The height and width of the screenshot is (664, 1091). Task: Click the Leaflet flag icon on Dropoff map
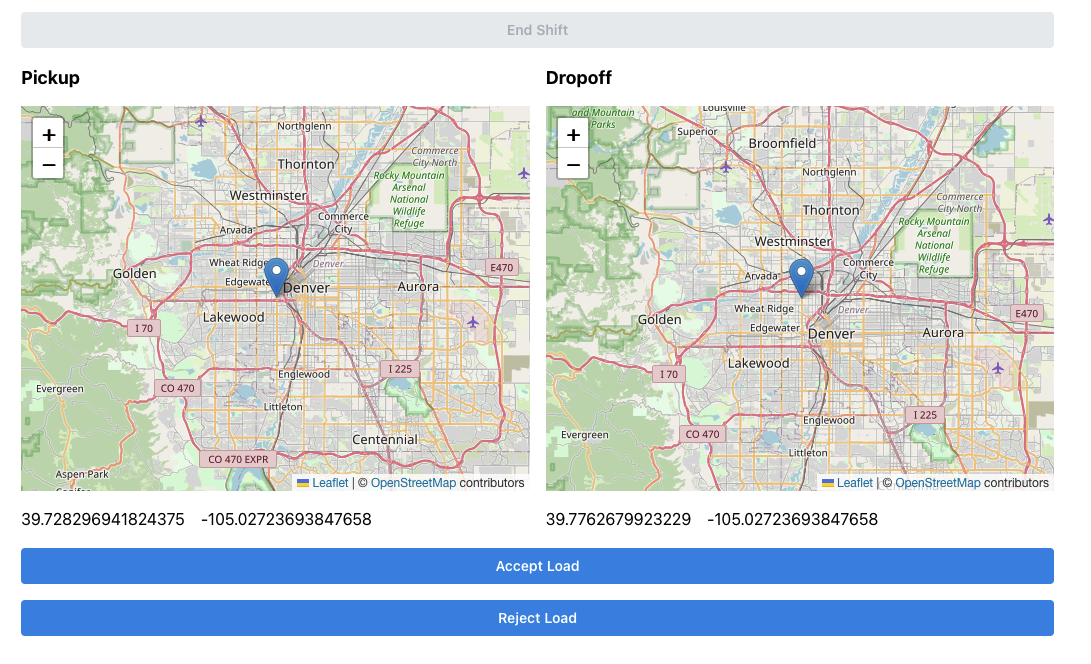[x=828, y=483]
